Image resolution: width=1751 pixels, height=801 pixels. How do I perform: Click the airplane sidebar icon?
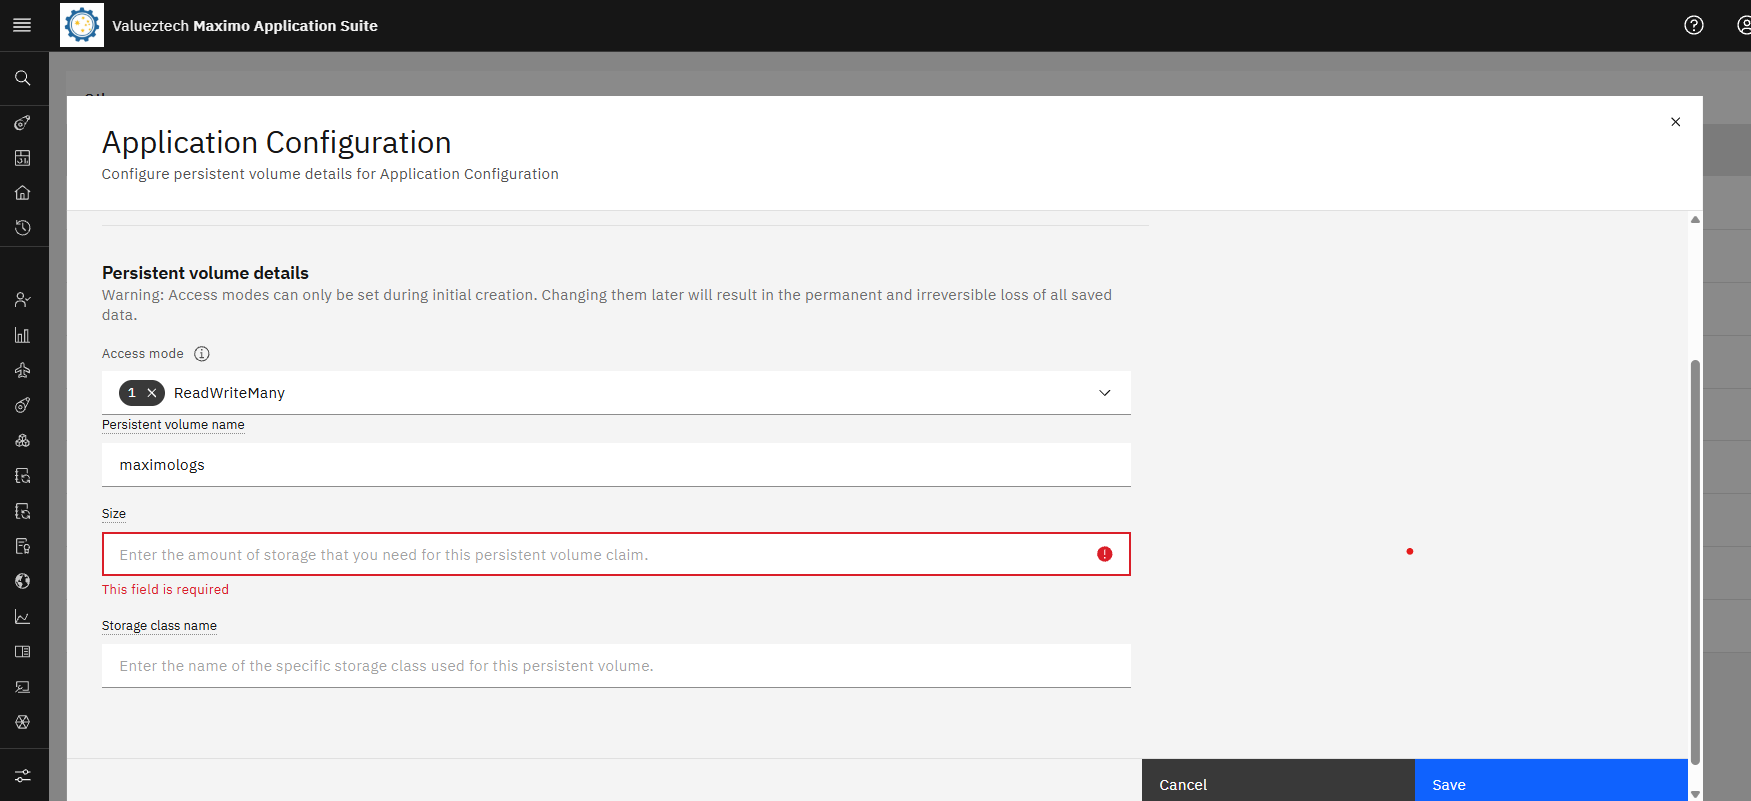point(22,370)
